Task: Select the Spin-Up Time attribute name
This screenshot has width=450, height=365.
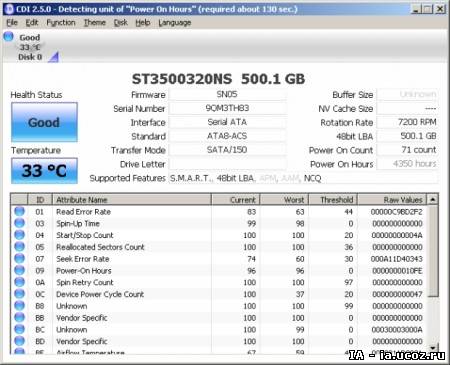Action: [78, 223]
